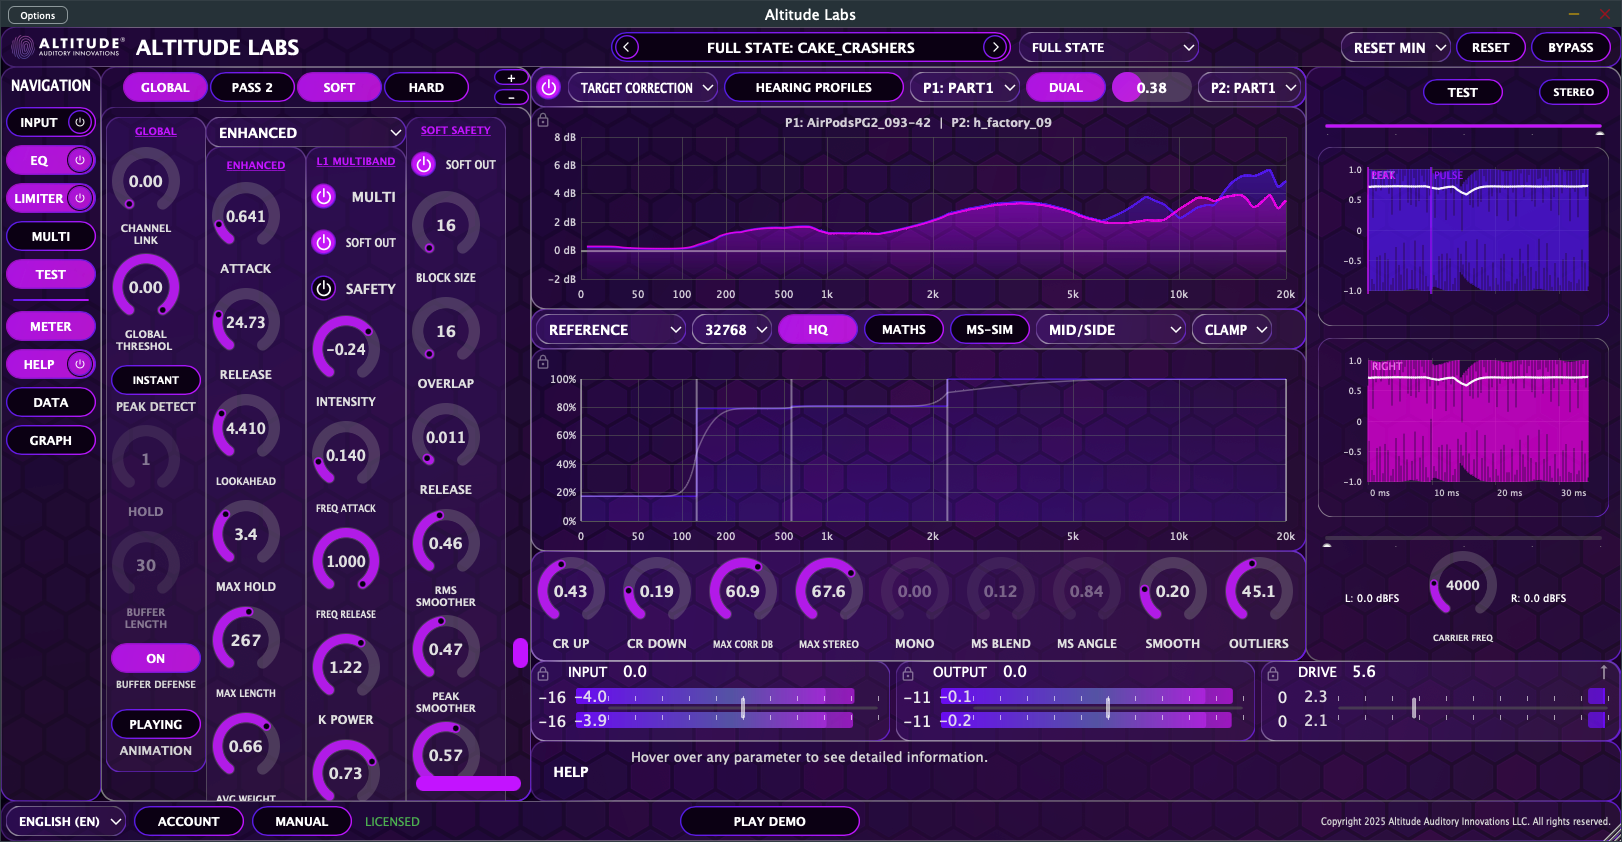Toggle the HQ button
This screenshot has width=1622, height=842.
click(818, 329)
